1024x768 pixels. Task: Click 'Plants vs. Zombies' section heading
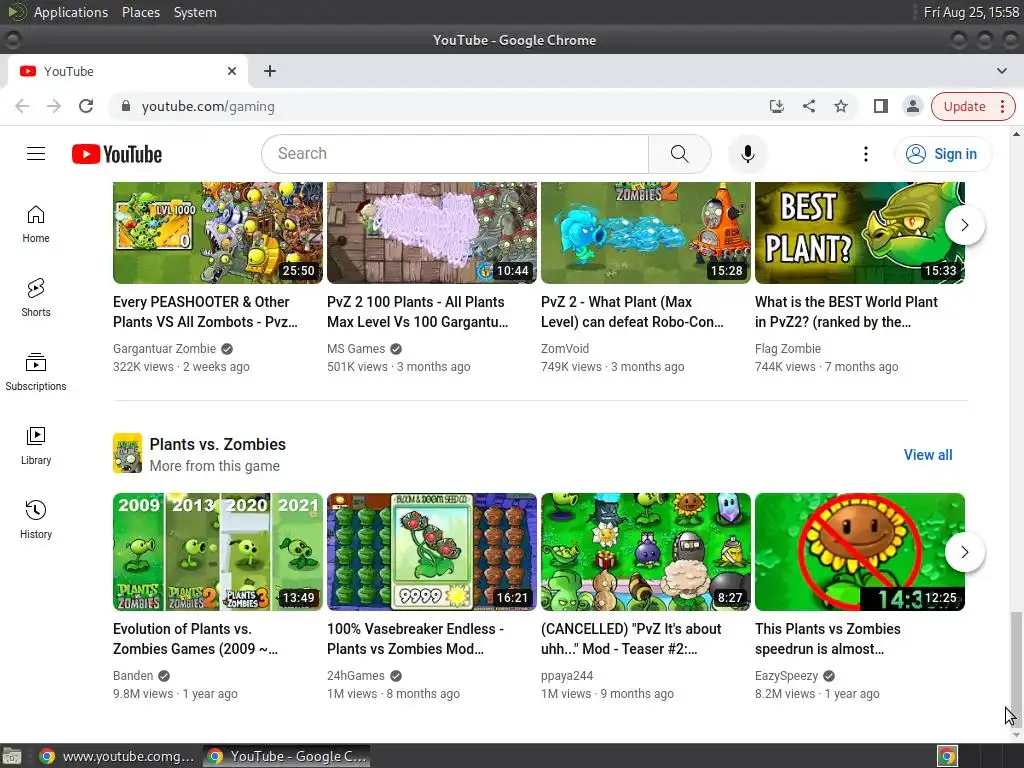point(217,444)
